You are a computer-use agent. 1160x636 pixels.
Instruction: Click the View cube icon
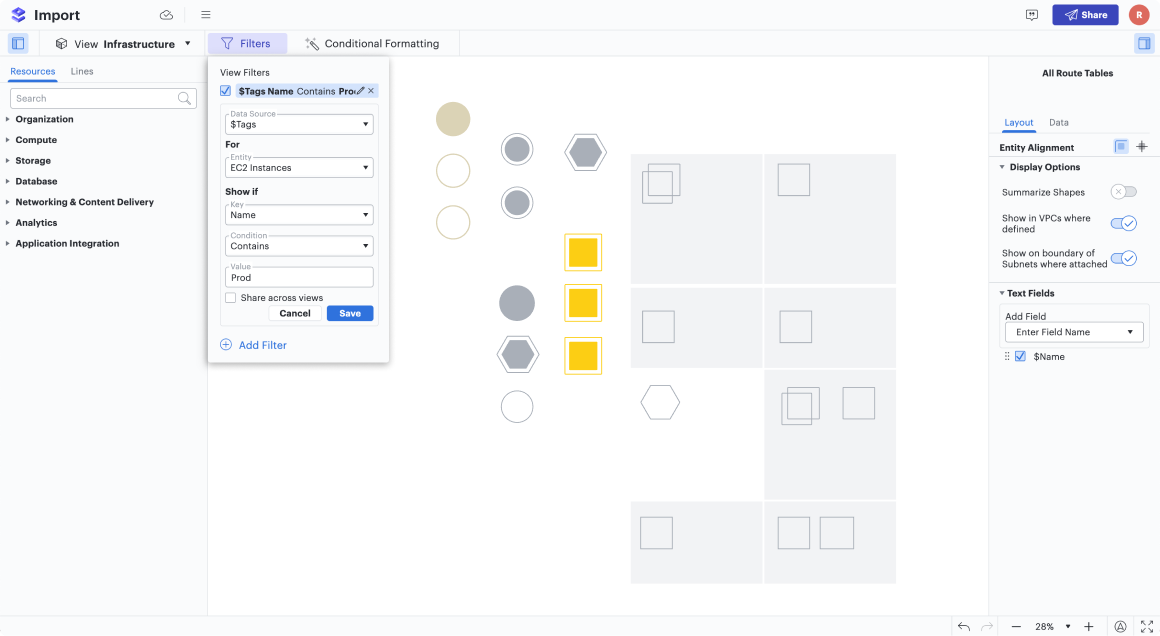(x=61, y=44)
